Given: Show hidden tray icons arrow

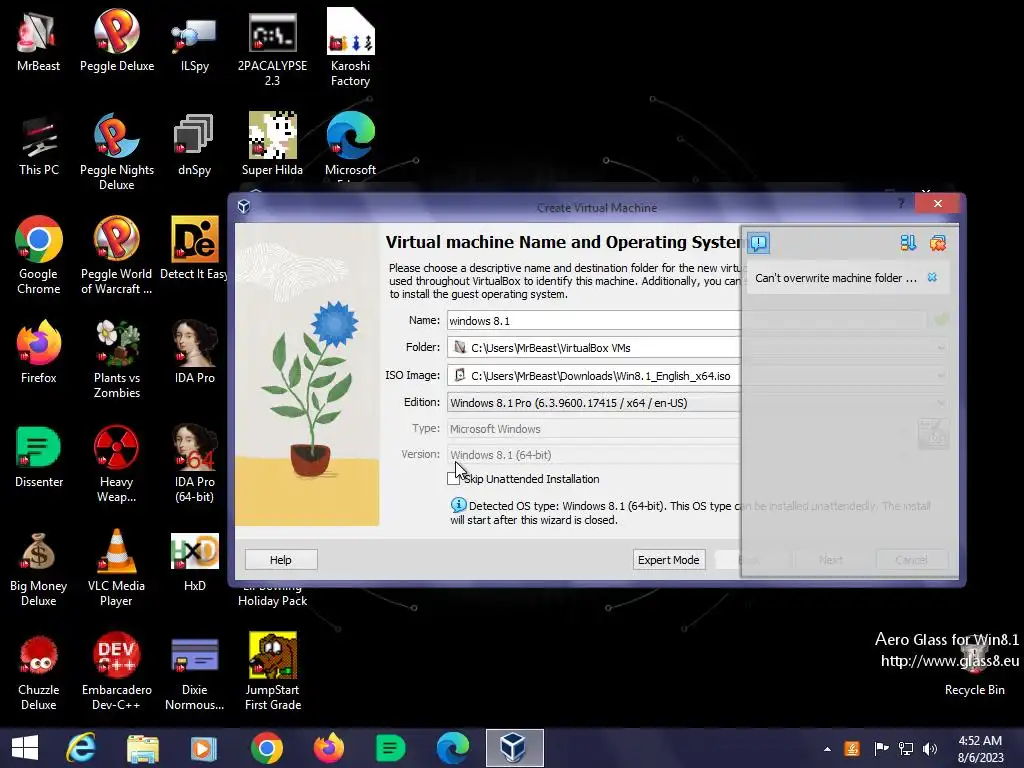Looking at the screenshot, I should [827, 749].
